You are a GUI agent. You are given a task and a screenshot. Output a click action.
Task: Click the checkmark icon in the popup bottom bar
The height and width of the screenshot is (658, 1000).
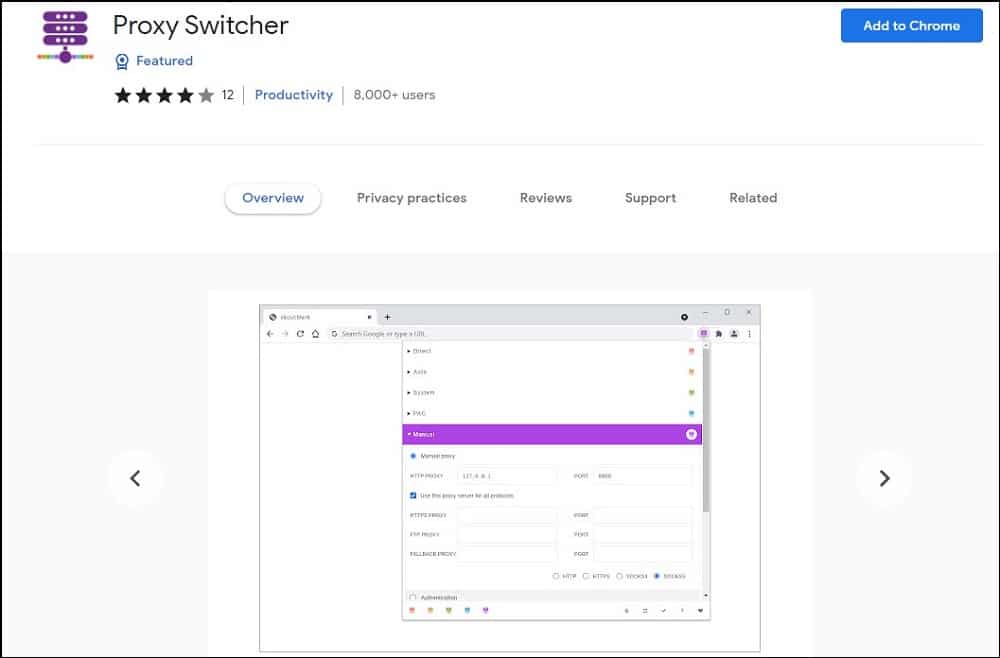[x=663, y=611]
